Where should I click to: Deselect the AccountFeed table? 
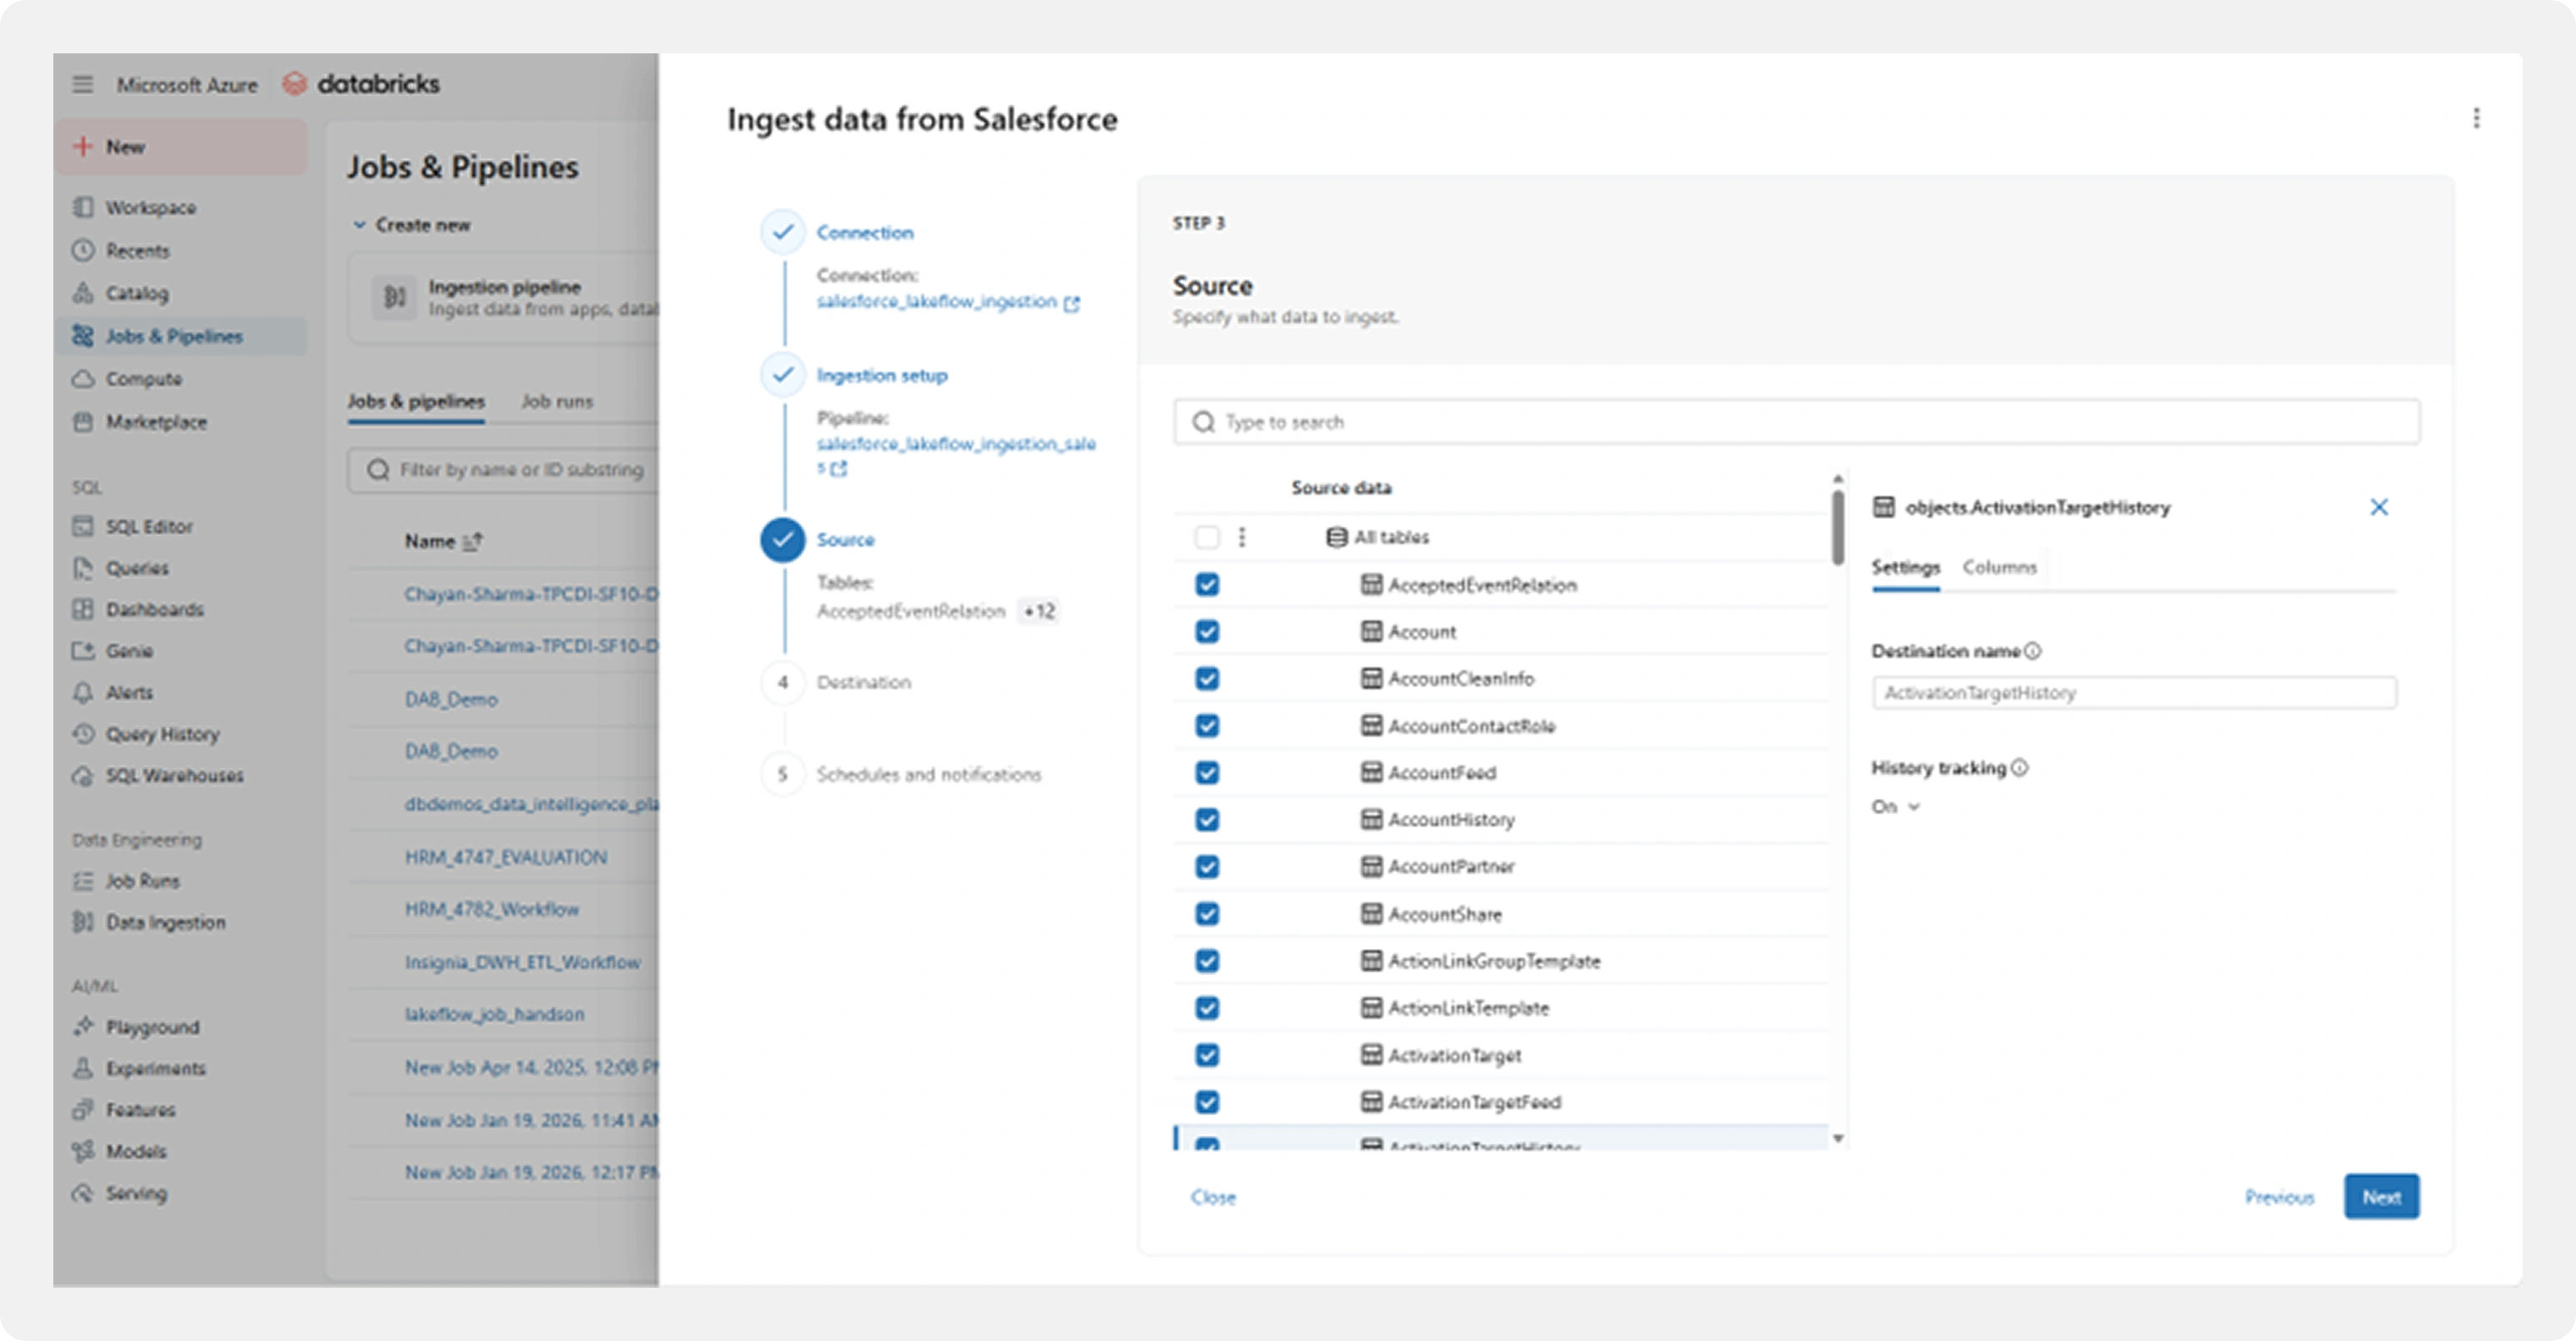pyautogui.click(x=1207, y=772)
